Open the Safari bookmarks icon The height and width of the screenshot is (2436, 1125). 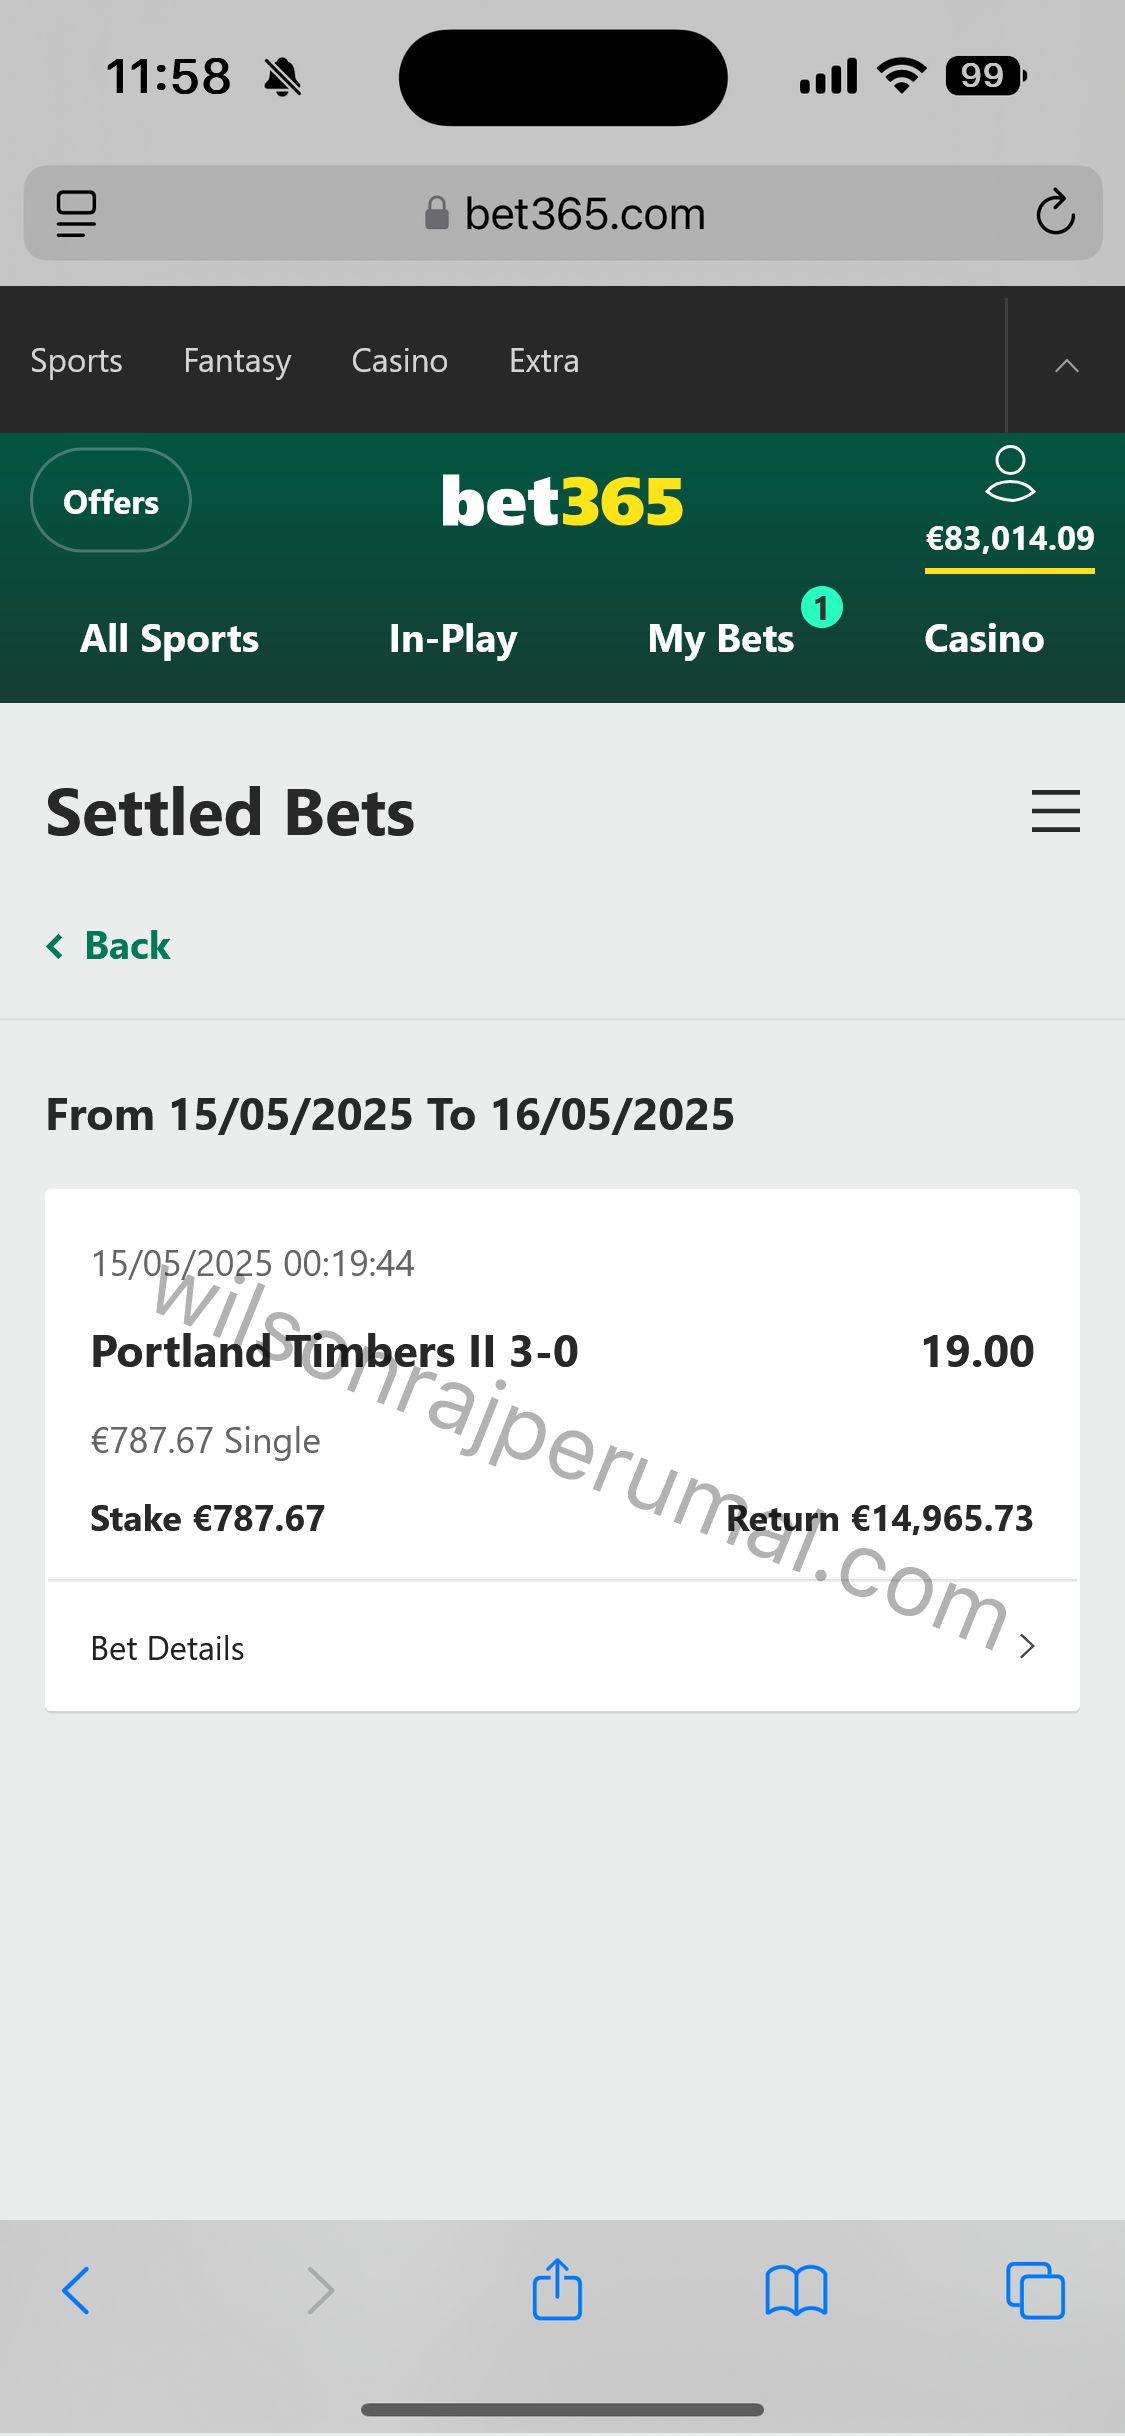click(796, 2290)
